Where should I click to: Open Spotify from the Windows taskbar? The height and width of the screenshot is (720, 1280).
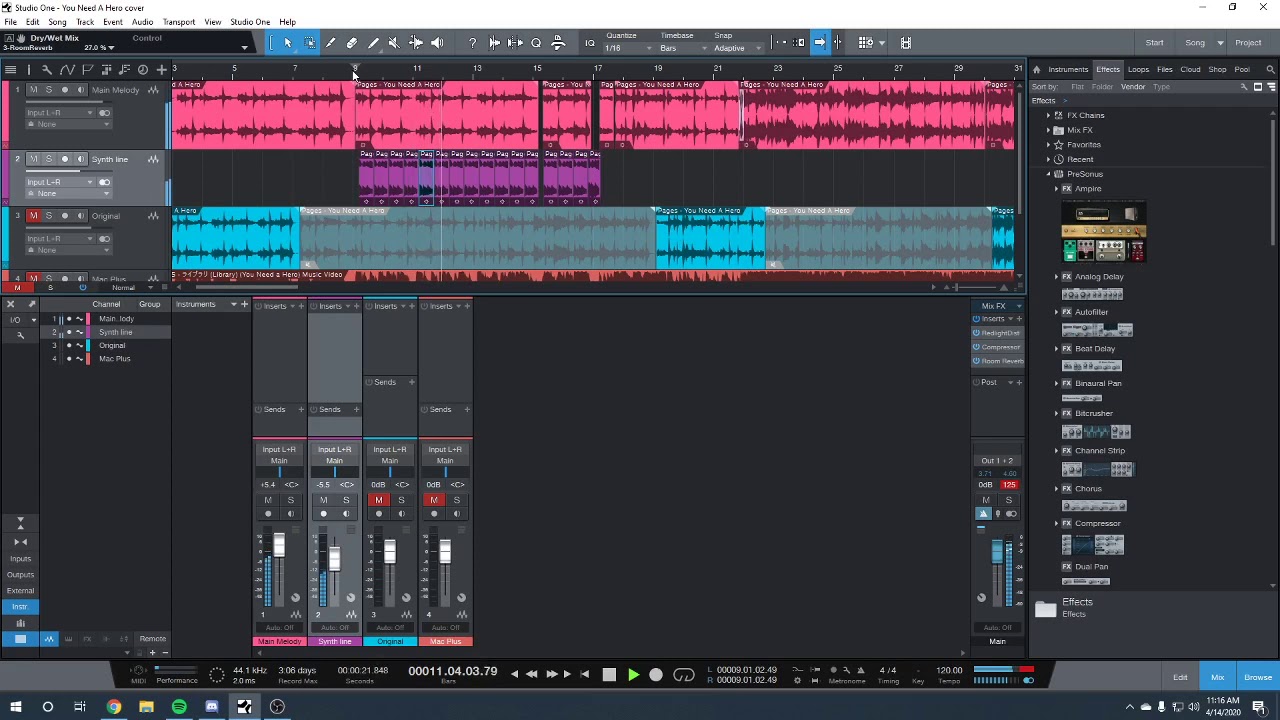[x=179, y=707]
